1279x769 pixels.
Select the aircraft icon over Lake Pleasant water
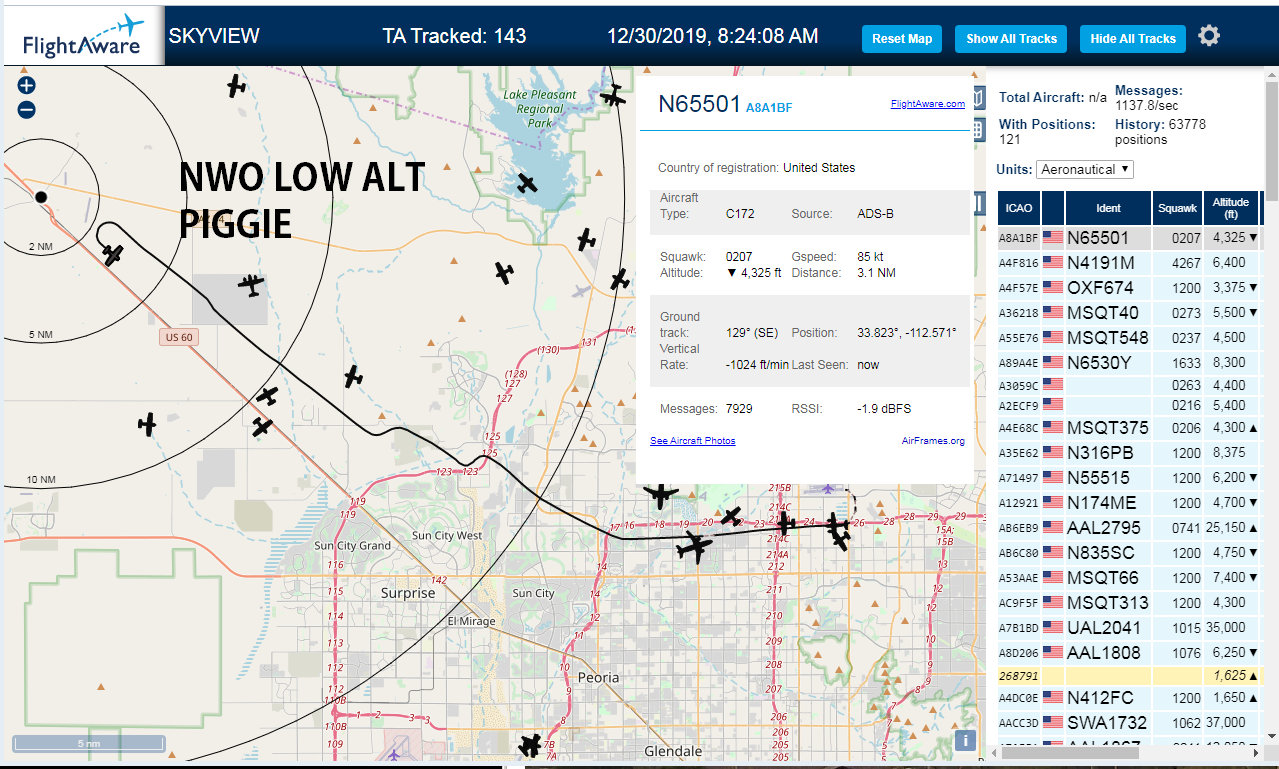point(526,183)
